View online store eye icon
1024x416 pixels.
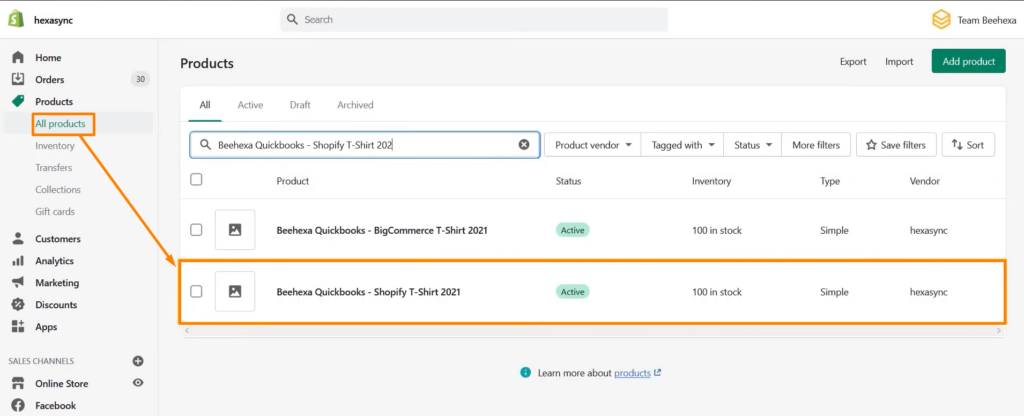click(138, 383)
